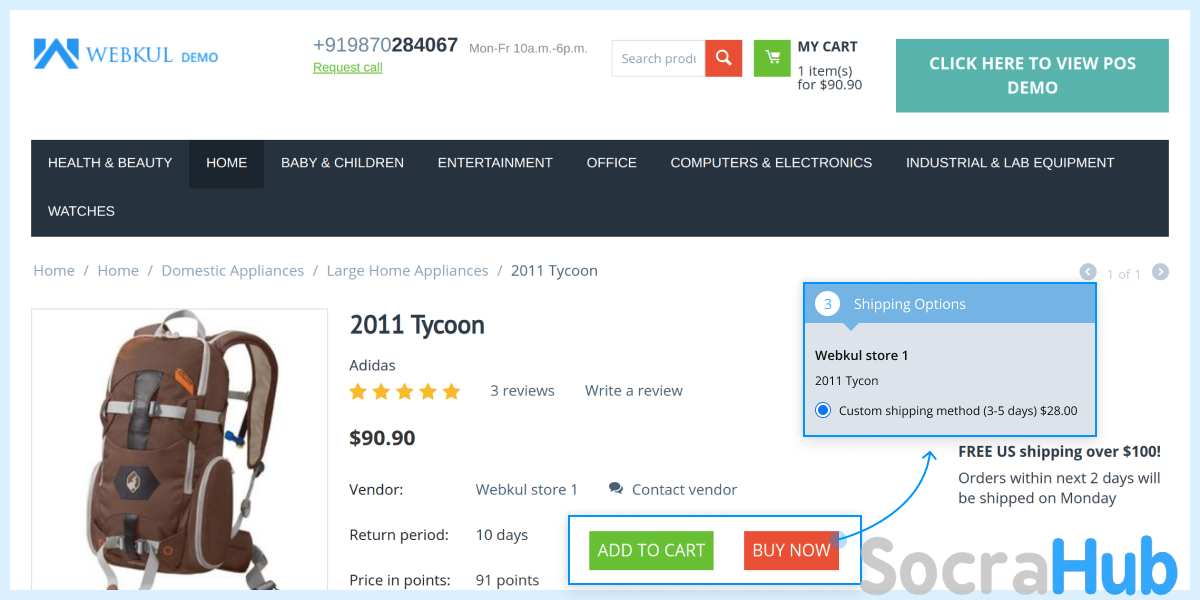
Task: Go to Large Home Appliances breadcrumb
Action: click(x=408, y=271)
